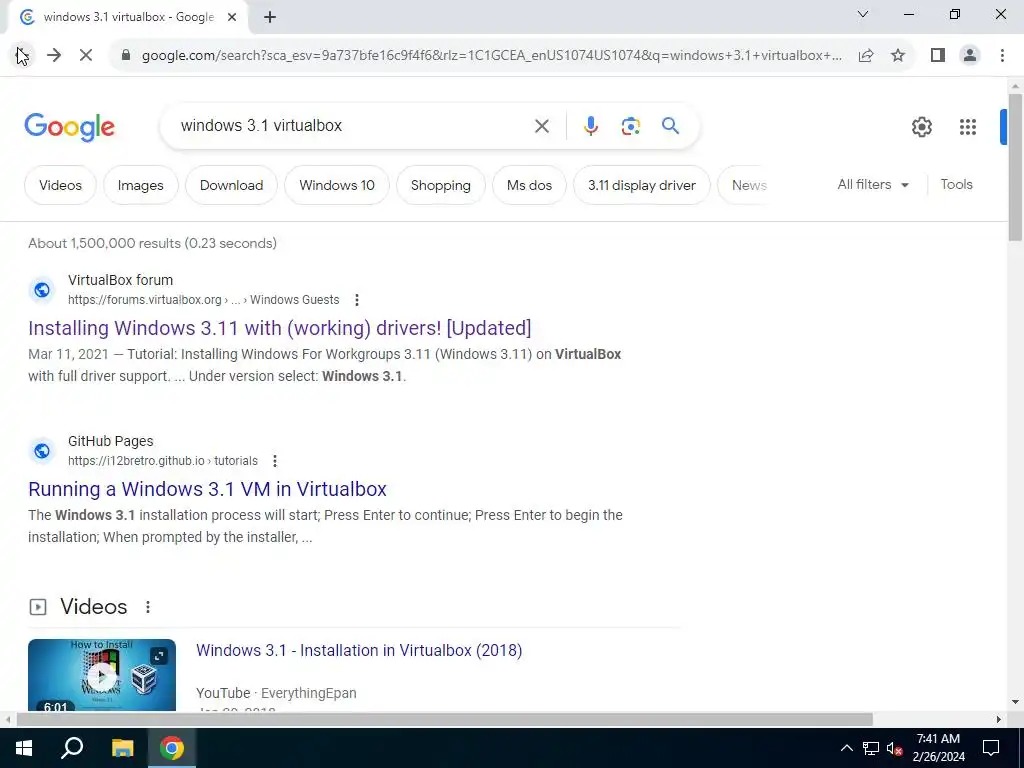The height and width of the screenshot is (768, 1024).
Task: Click the Chrome taskbar icon
Action: pyautogui.click(x=172, y=748)
